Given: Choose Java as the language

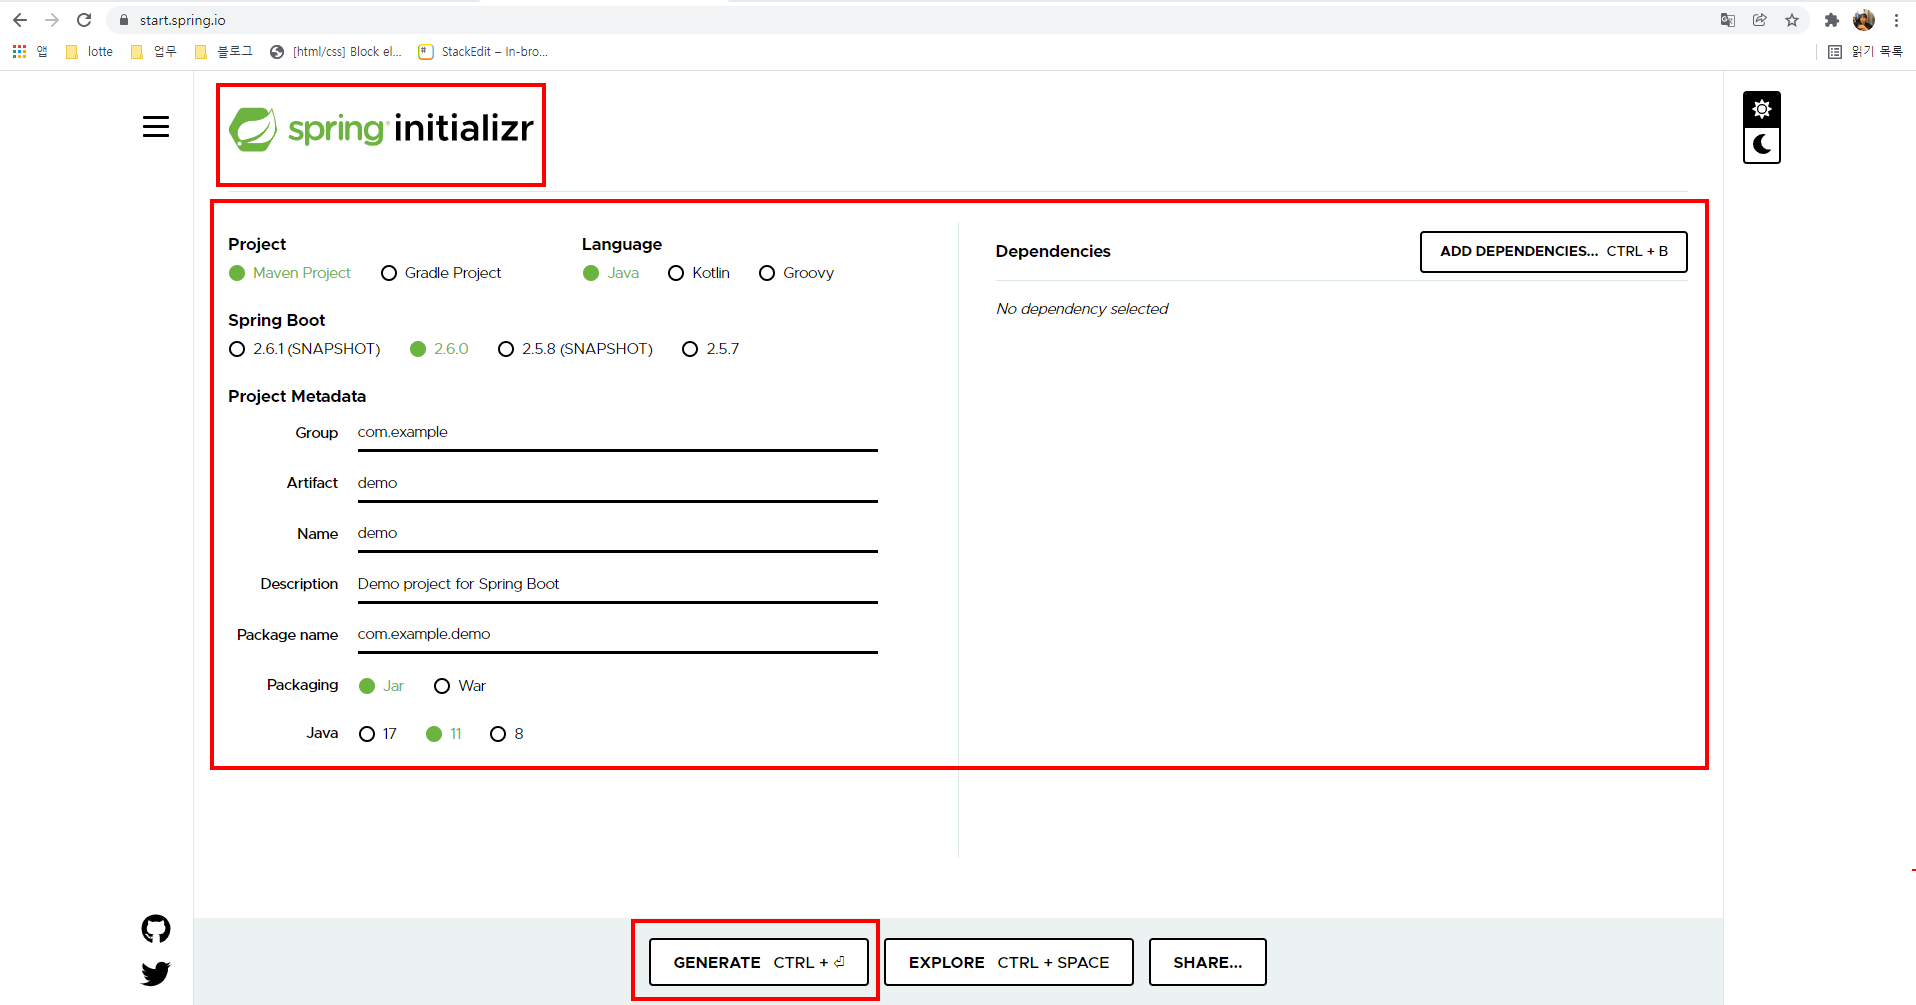Looking at the screenshot, I should point(611,273).
